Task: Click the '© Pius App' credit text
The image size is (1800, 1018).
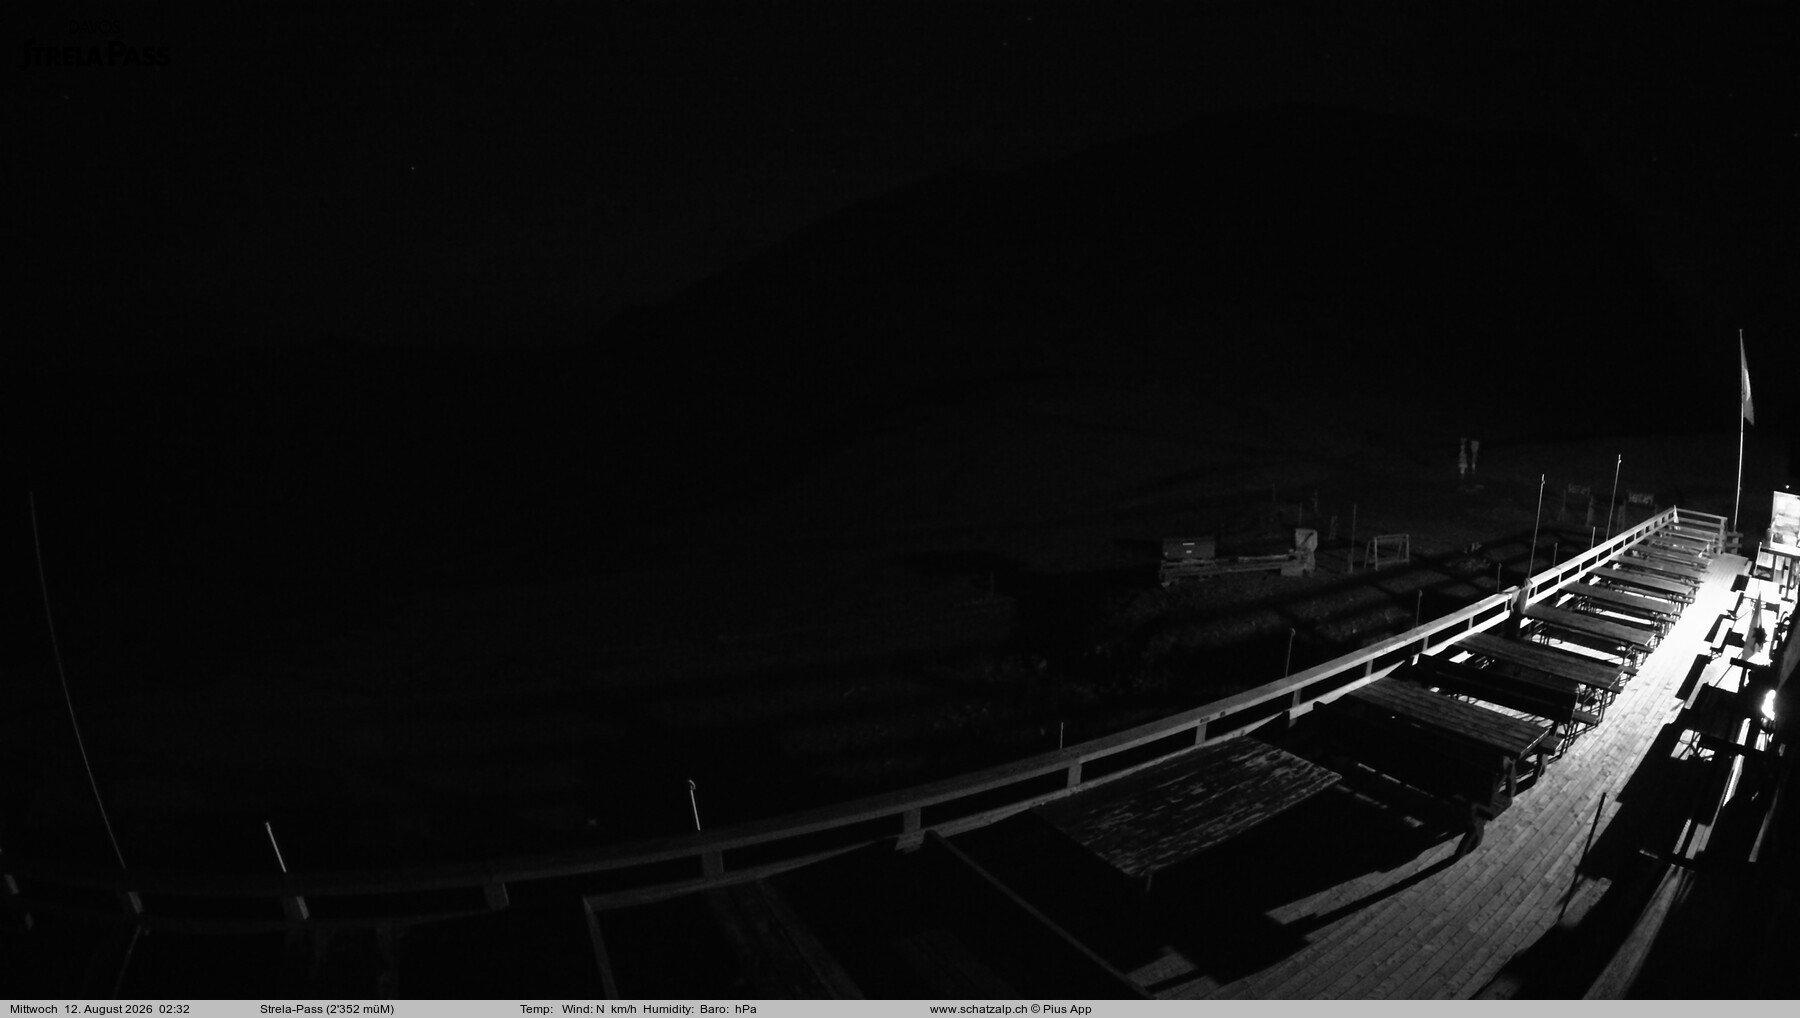Action: (1062, 1009)
